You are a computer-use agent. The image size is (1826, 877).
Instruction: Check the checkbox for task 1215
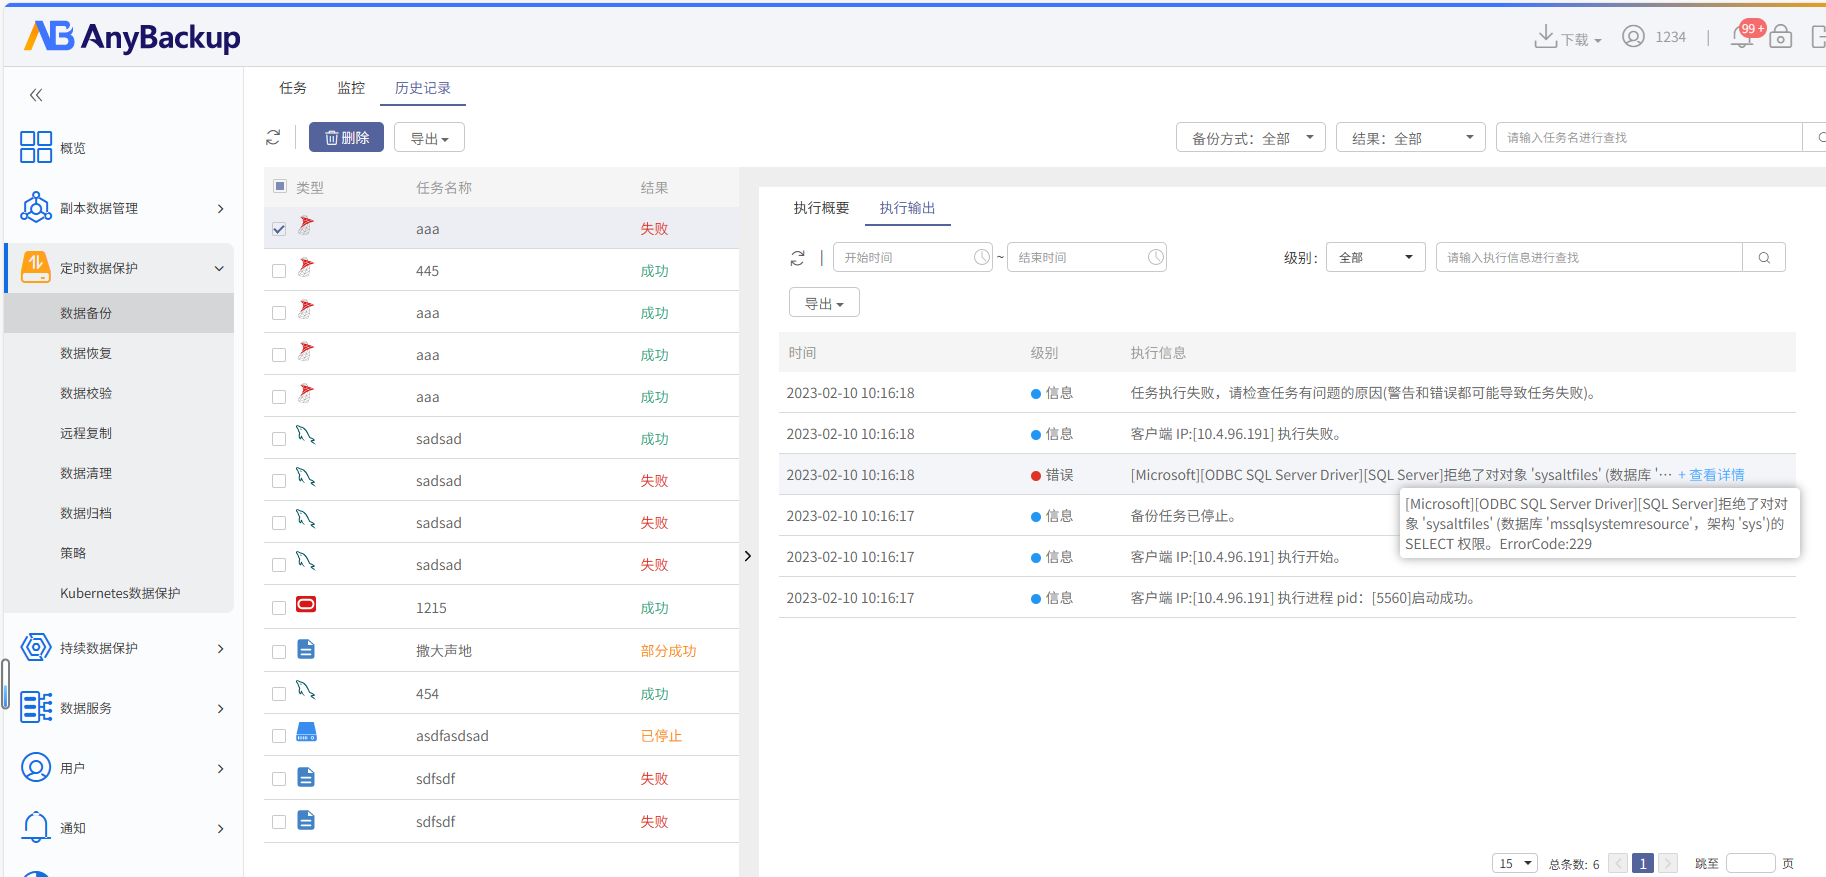pos(279,608)
